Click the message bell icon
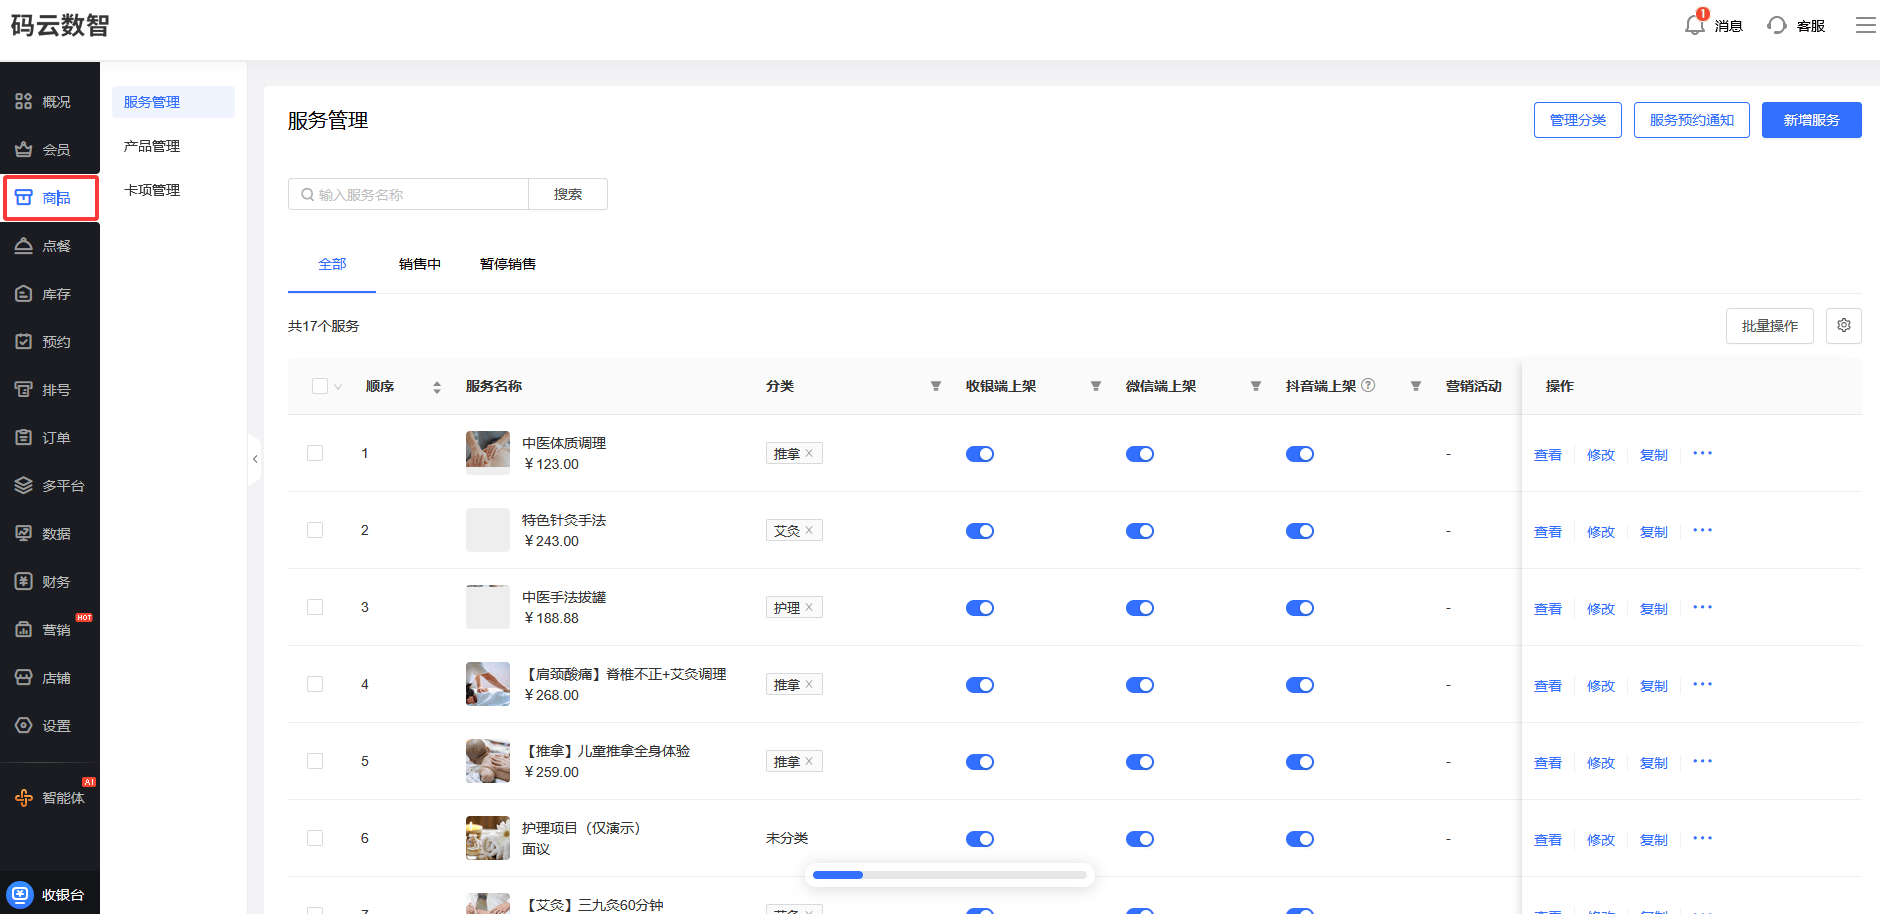This screenshot has height=914, width=1880. click(1694, 25)
